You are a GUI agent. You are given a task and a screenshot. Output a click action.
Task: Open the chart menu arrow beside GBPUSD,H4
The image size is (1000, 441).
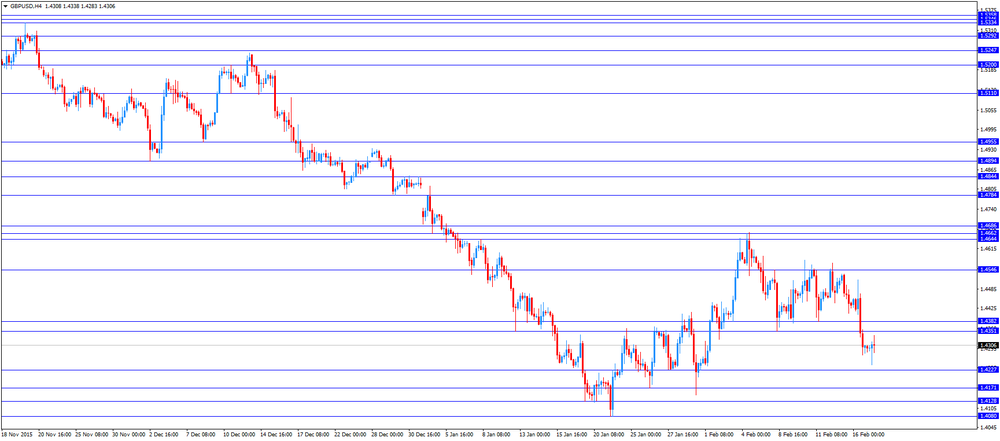click(x=5, y=6)
